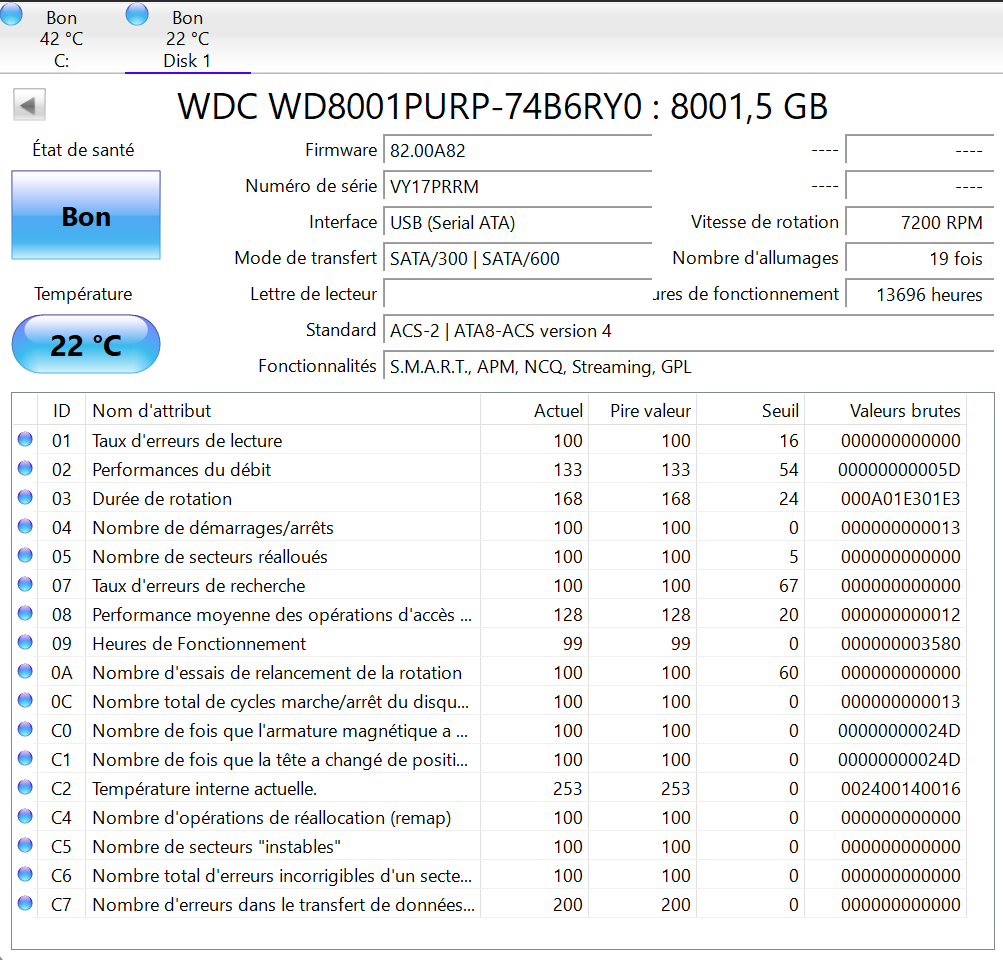Select the Nombre de démarrages/arrêts row
Screen dimensions: 1003x960
point(489,527)
